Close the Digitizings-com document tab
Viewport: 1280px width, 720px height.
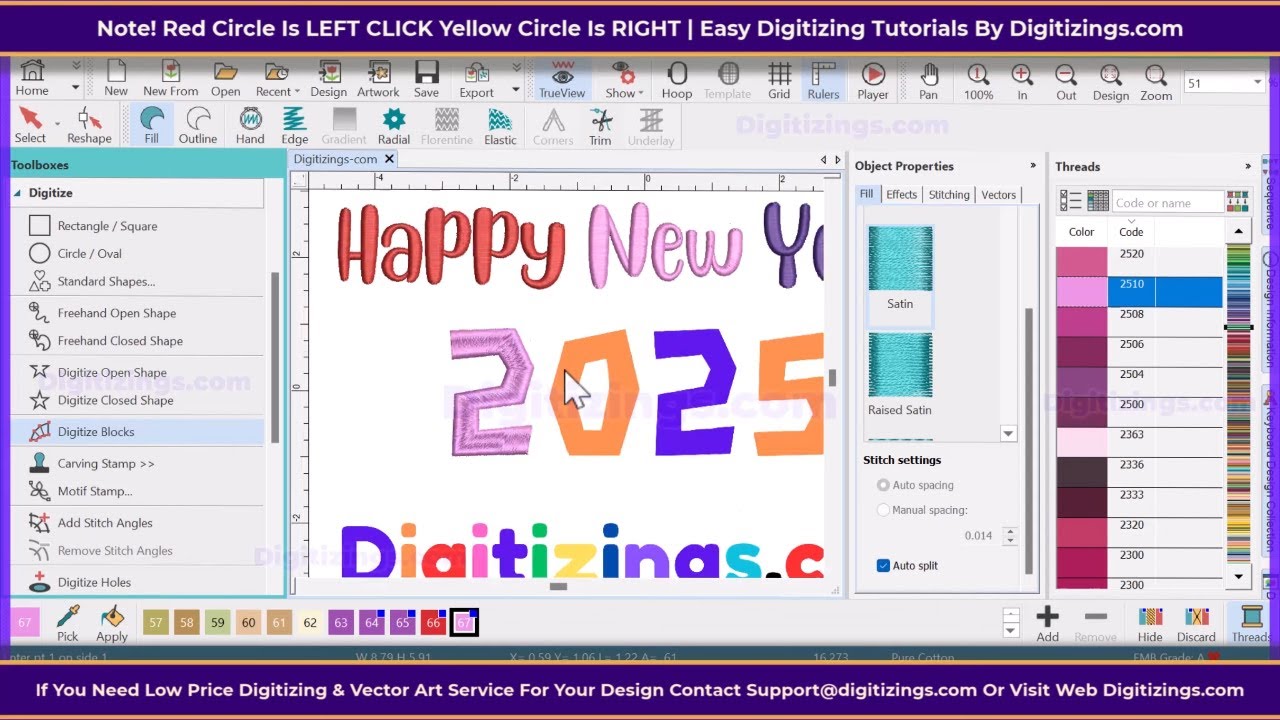390,159
